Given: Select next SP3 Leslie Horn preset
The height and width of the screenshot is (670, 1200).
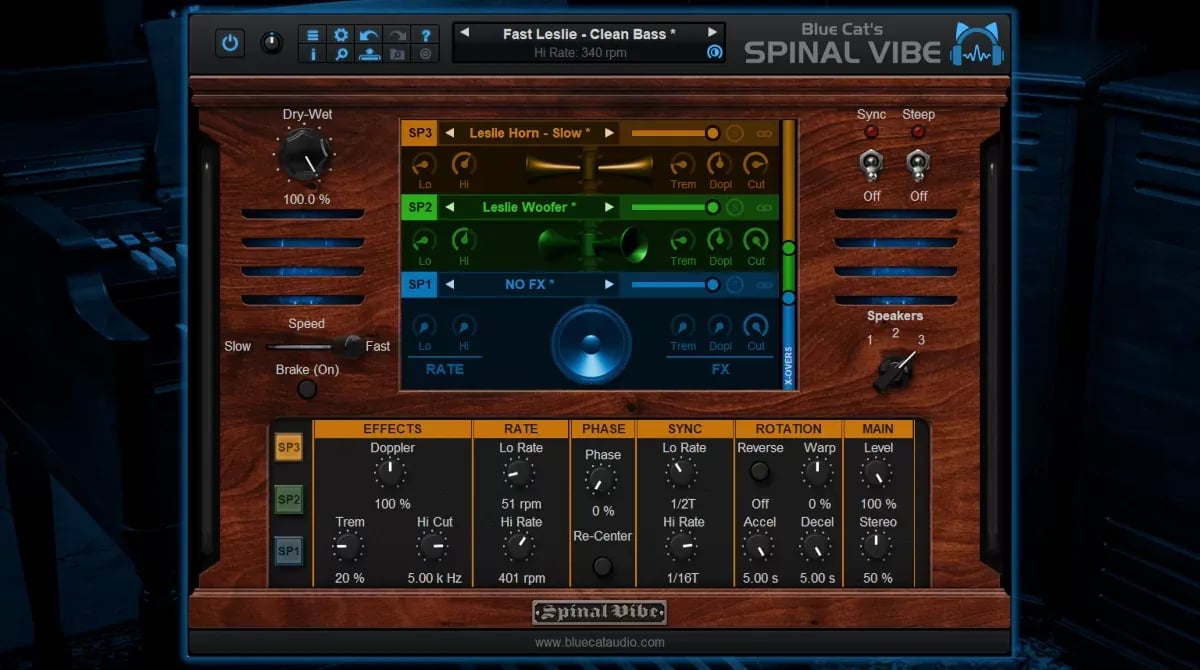Looking at the screenshot, I should (x=608, y=133).
